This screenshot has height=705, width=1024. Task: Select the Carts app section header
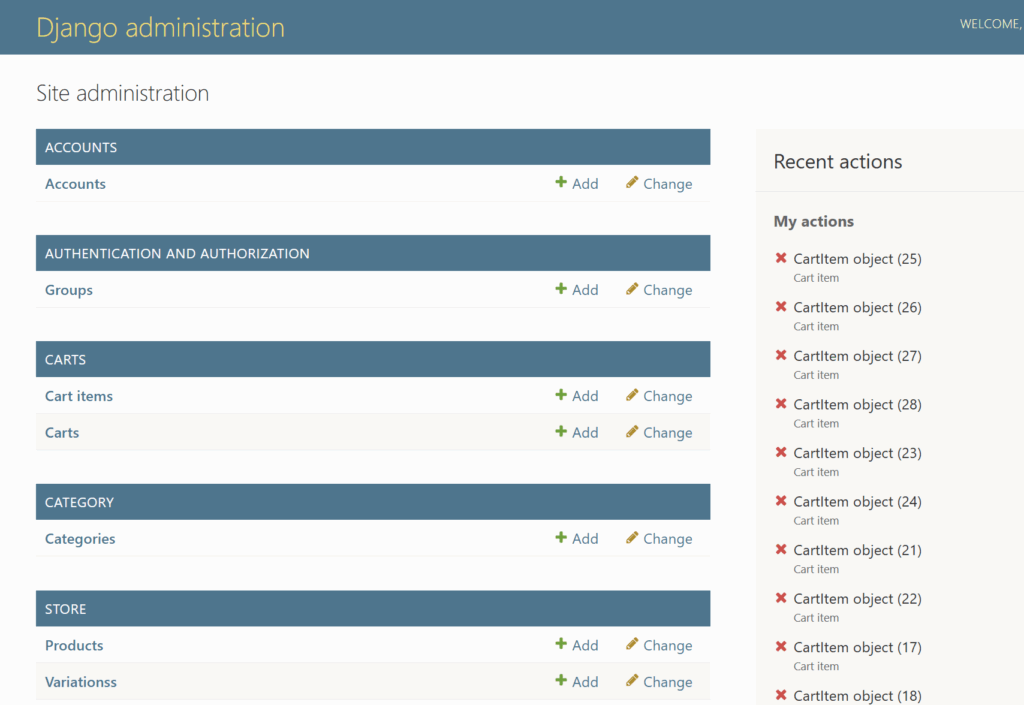point(66,360)
